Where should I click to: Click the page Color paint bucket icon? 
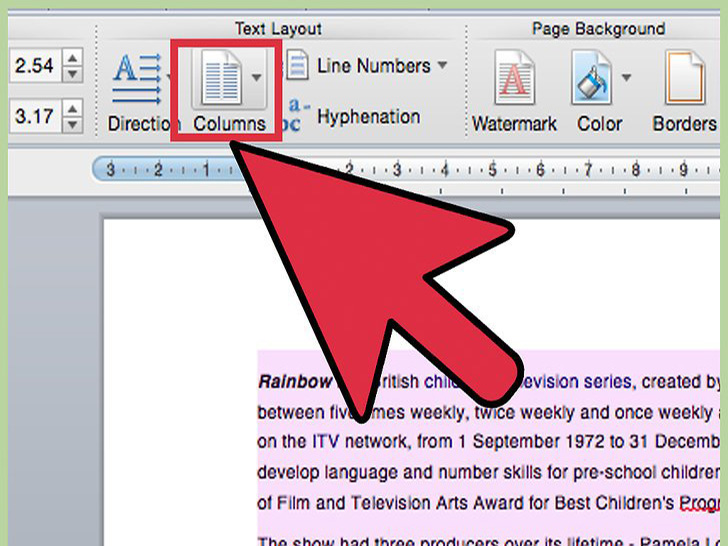[x=592, y=77]
